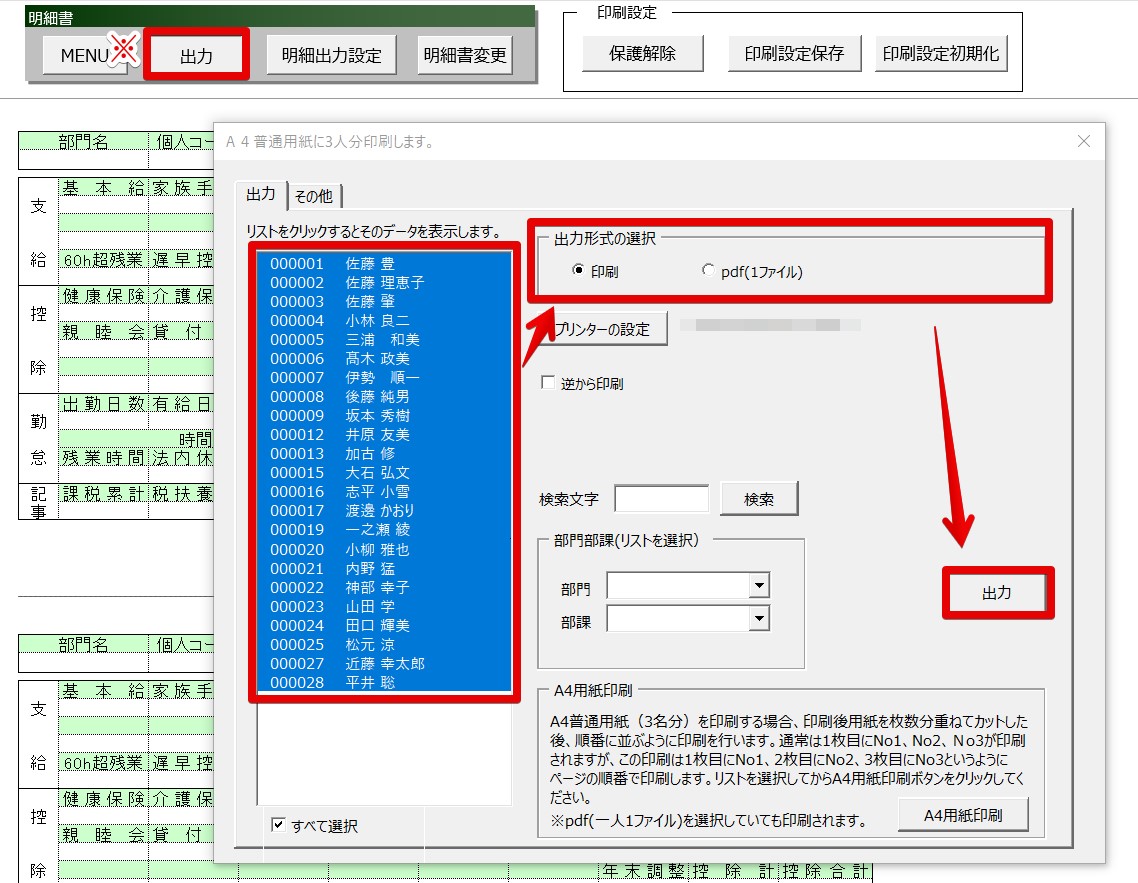
Task: Expand the 部門 dropdown list
Action: point(759,586)
